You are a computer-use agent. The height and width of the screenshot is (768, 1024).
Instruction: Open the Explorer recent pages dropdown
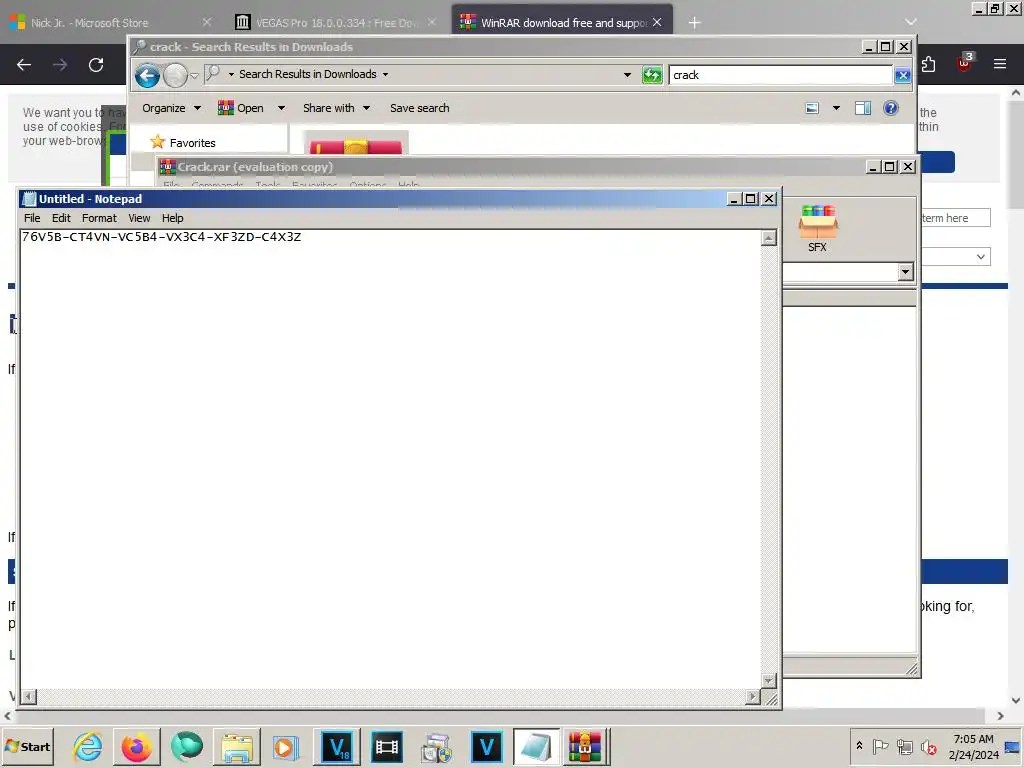point(195,76)
